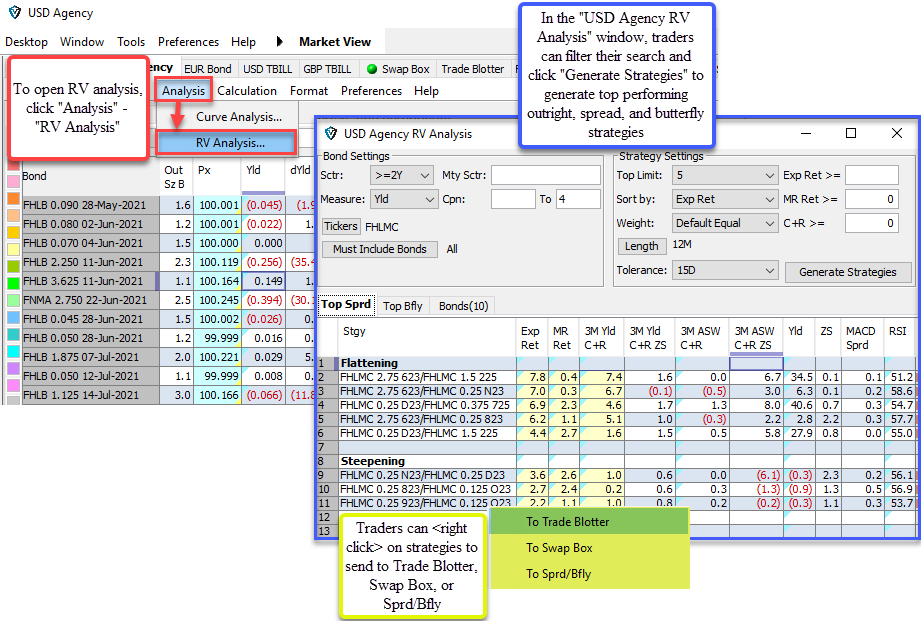This screenshot has height=621, width=921.
Task: Open the Format menu
Action: point(308,90)
